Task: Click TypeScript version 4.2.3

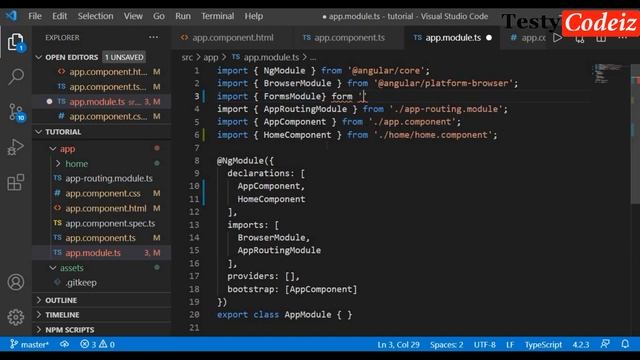Action: click(x=580, y=344)
